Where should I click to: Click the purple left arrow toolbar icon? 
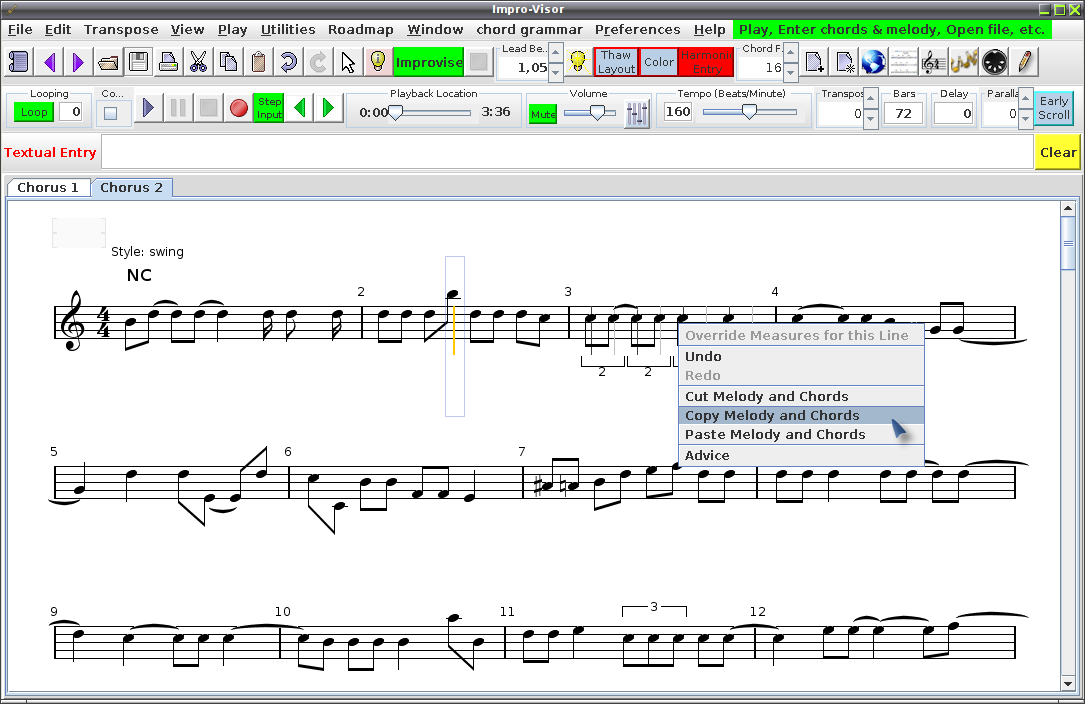click(48, 62)
